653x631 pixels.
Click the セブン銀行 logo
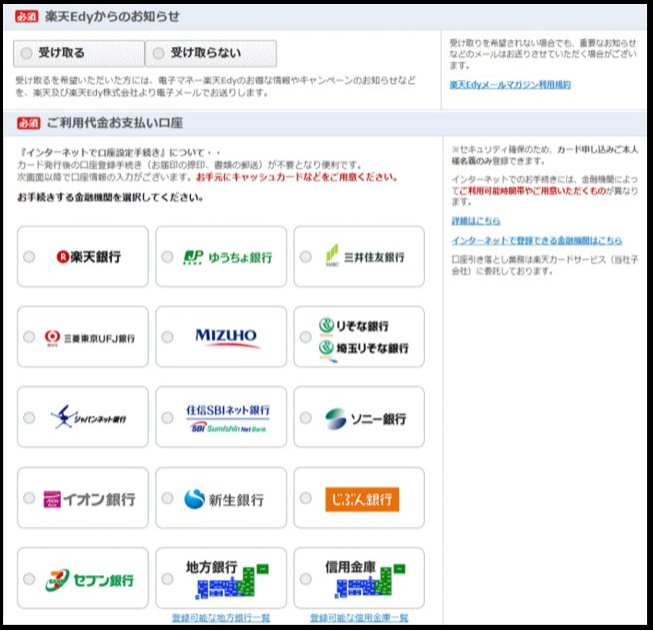(90, 580)
